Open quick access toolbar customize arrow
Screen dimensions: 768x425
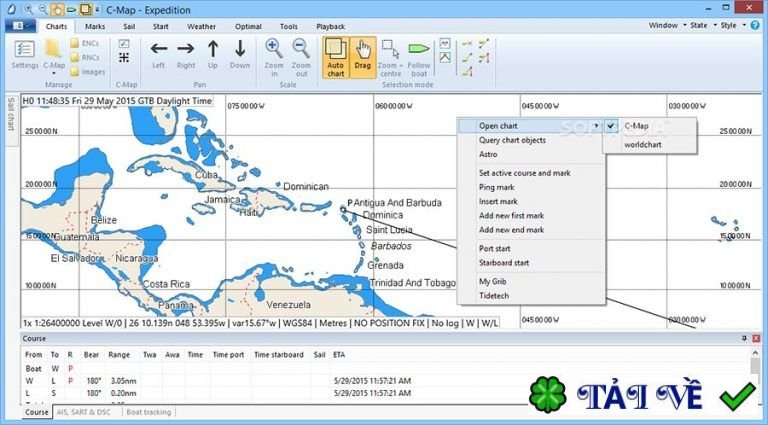(x=97, y=10)
